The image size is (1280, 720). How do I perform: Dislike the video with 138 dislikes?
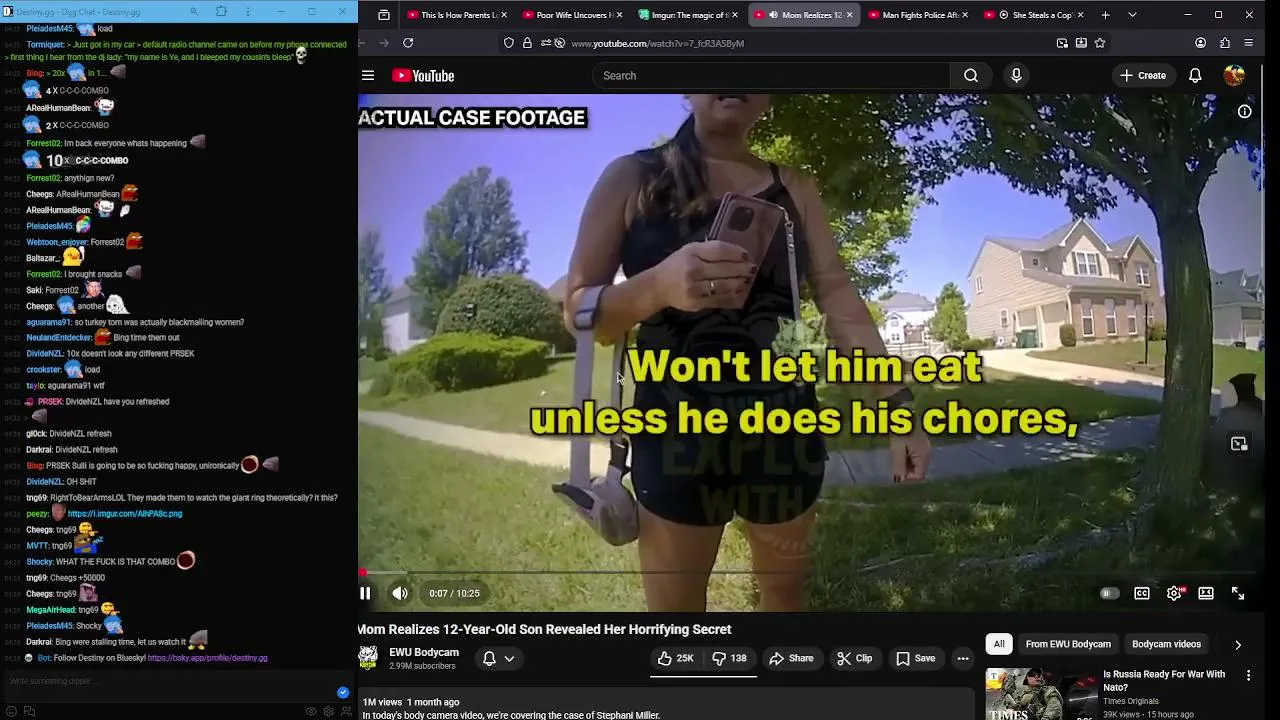click(729, 658)
